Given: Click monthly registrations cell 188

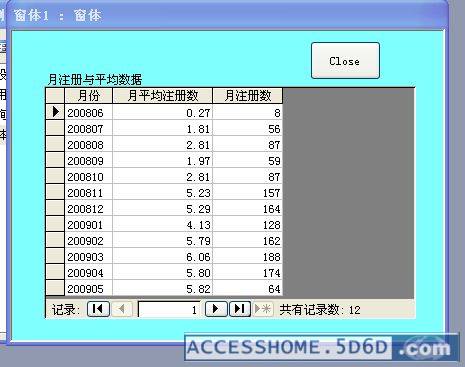Looking at the screenshot, I should [x=248, y=257].
